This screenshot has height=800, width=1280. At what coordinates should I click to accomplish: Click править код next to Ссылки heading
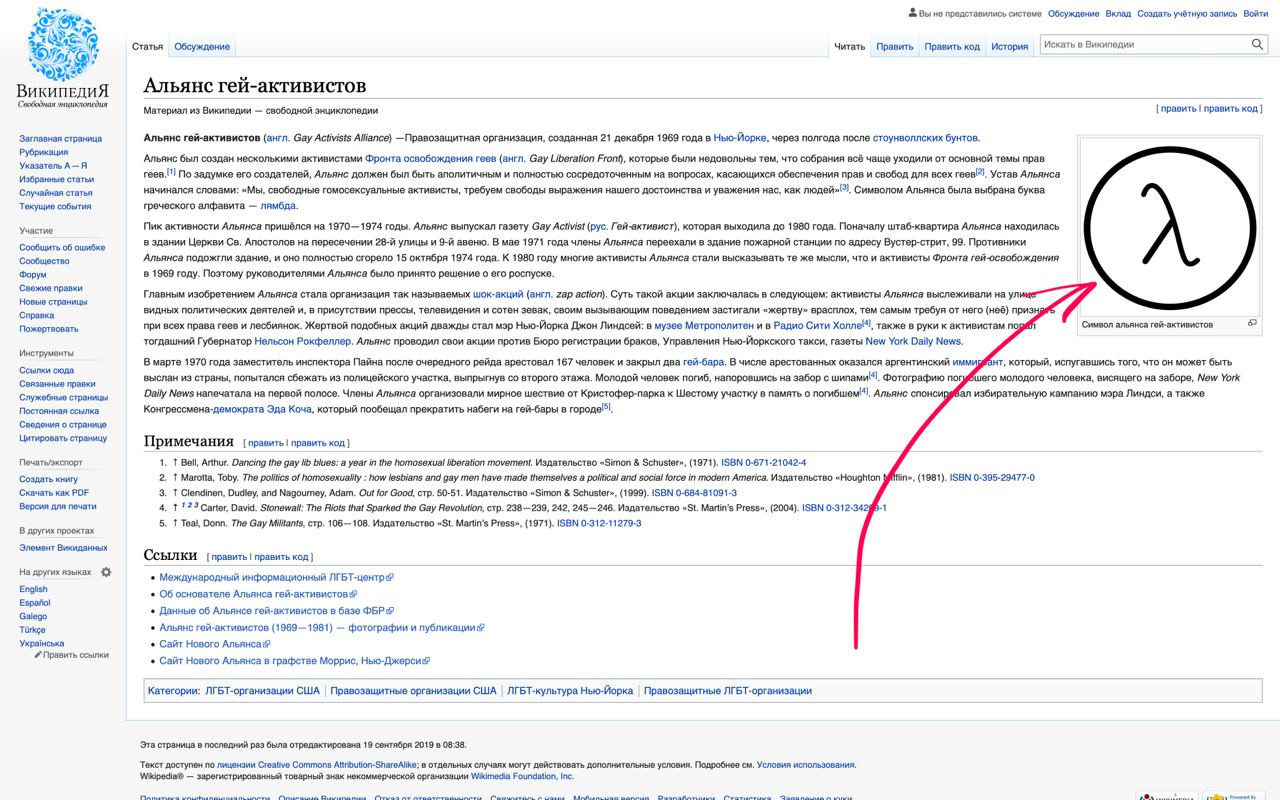point(282,557)
